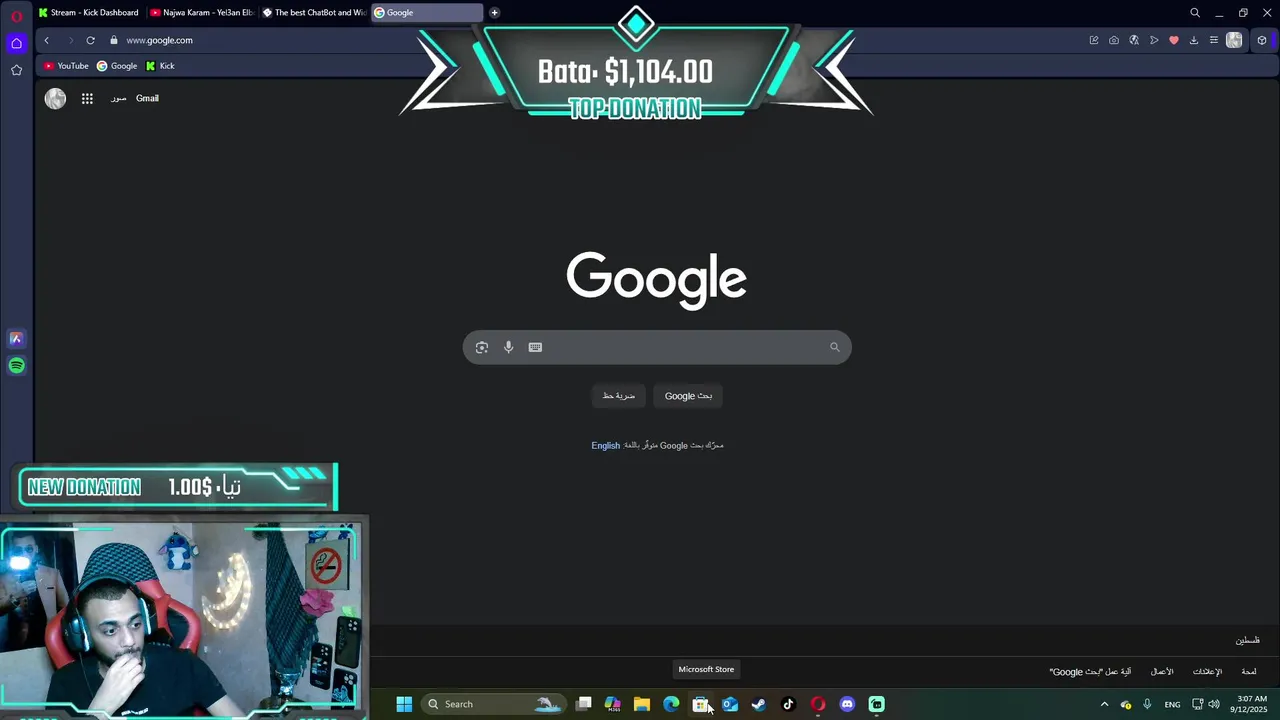
Task: Open the sidebar bookmarks star icon
Action: (x=16, y=70)
